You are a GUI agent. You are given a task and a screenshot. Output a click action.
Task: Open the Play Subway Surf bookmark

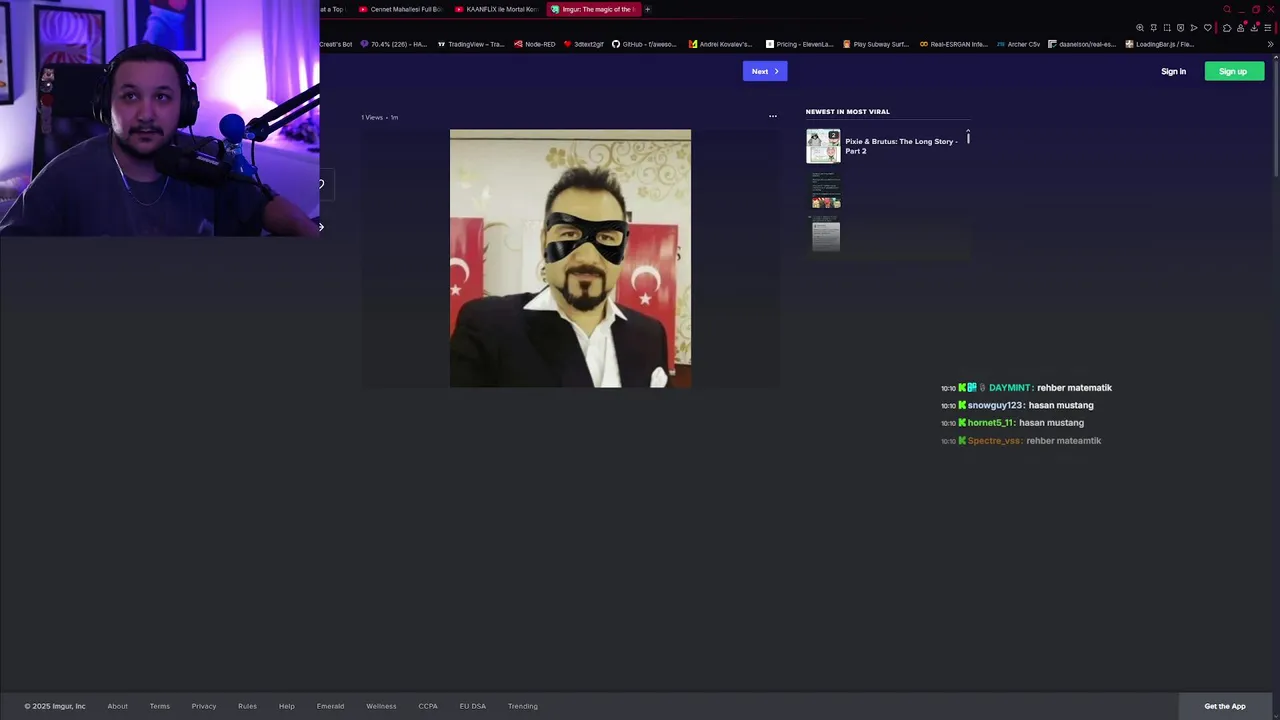click(x=877, y=44)
